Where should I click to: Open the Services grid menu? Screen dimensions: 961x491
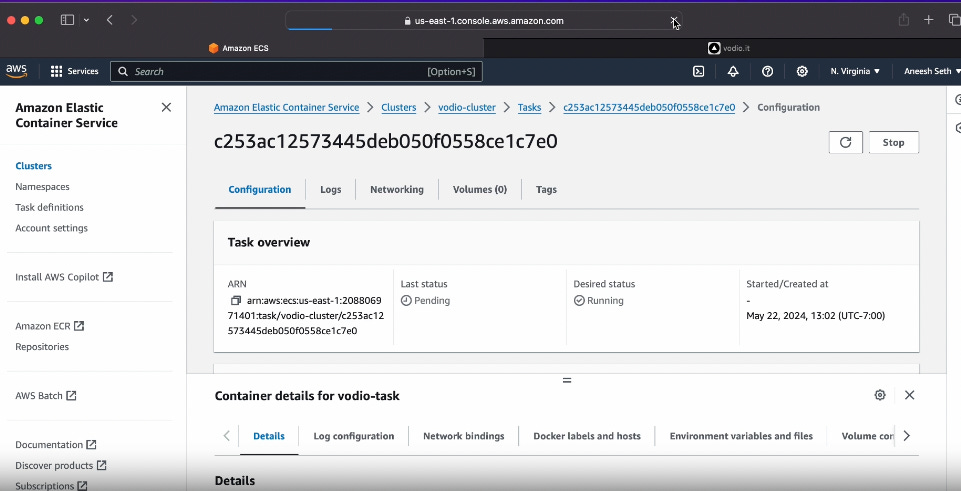(74, 71)
